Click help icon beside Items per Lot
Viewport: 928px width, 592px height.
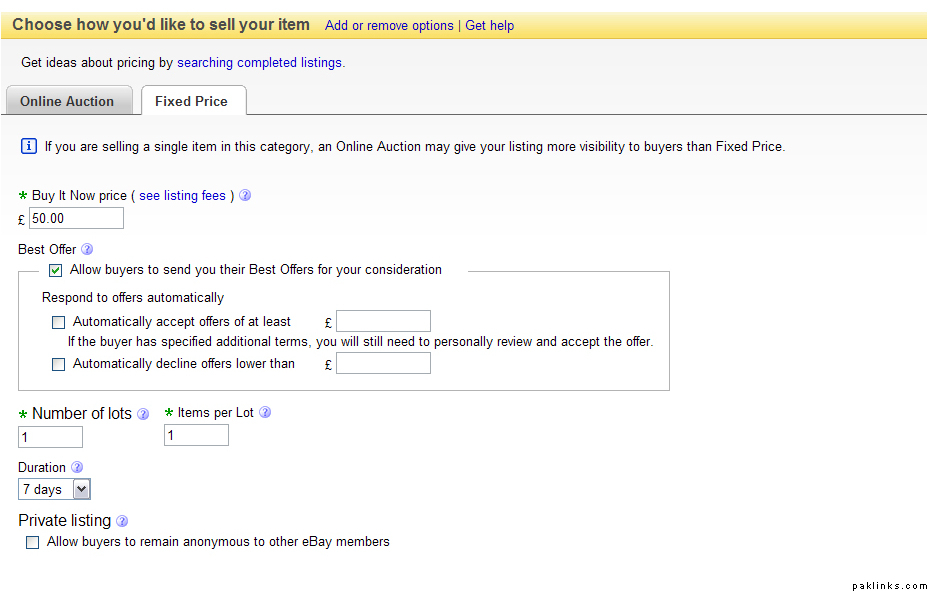(265, 413)
